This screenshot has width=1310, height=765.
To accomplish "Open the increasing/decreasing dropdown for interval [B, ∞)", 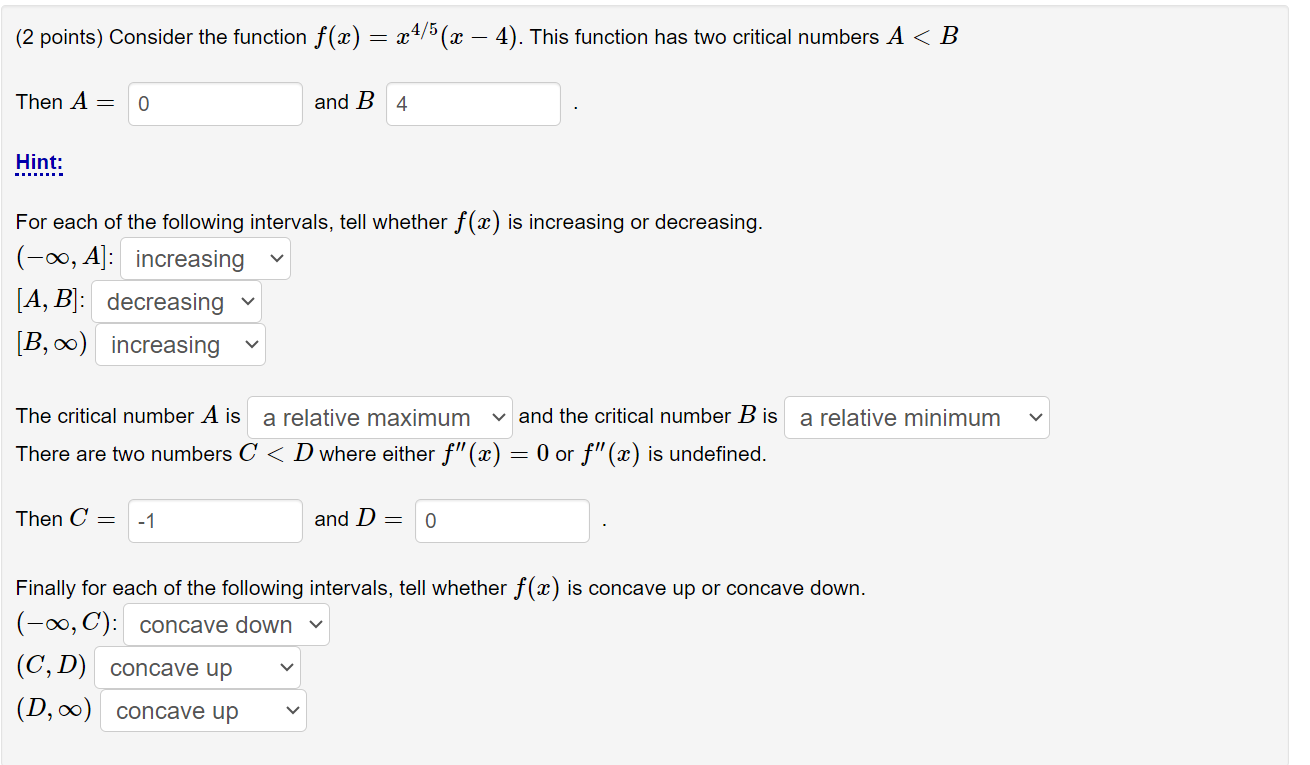I will point(180,344).
